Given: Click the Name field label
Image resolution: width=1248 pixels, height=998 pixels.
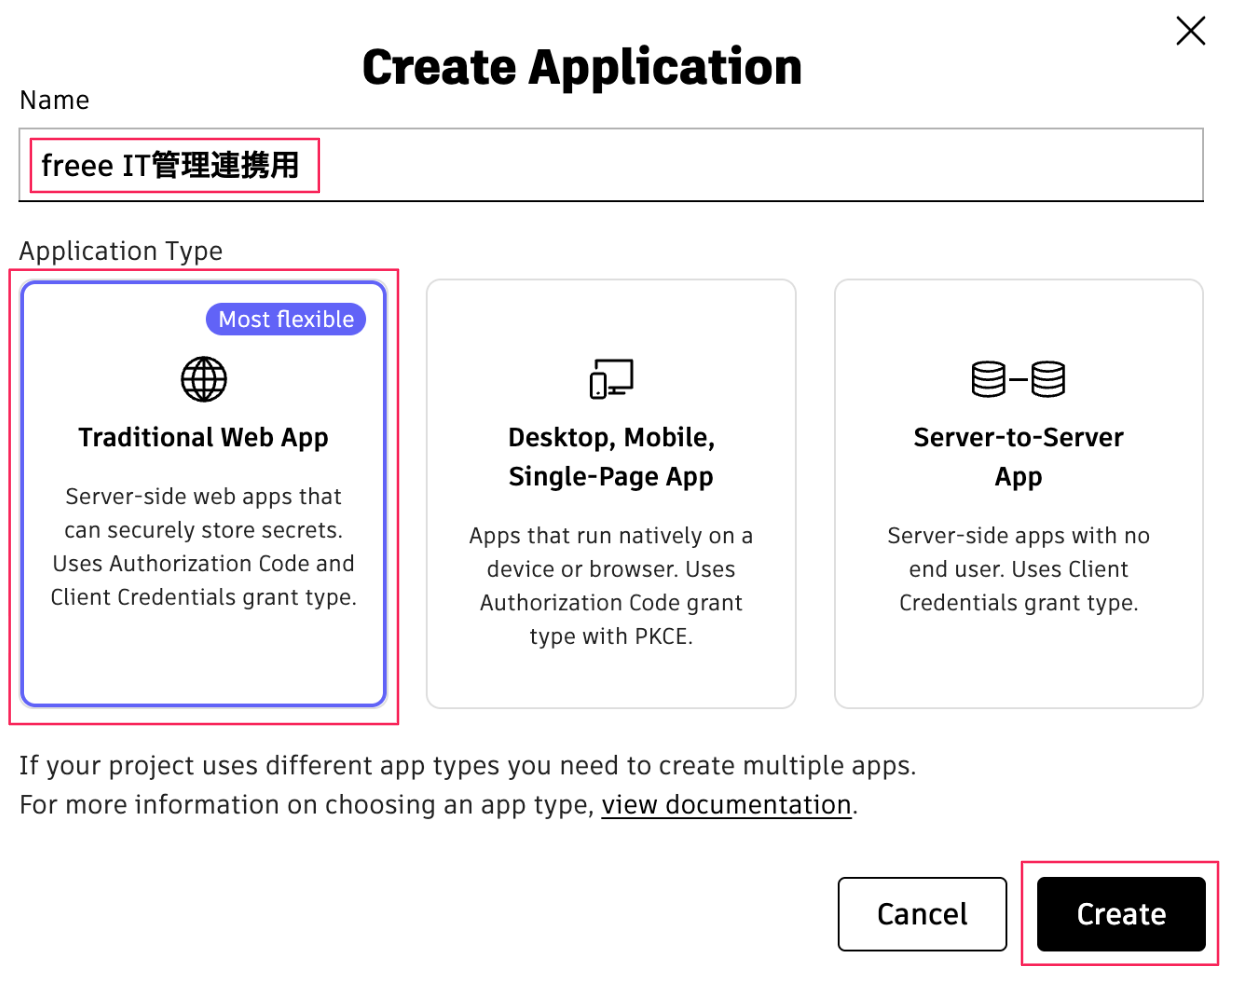Looking at the screenshot, I should 55,100.
